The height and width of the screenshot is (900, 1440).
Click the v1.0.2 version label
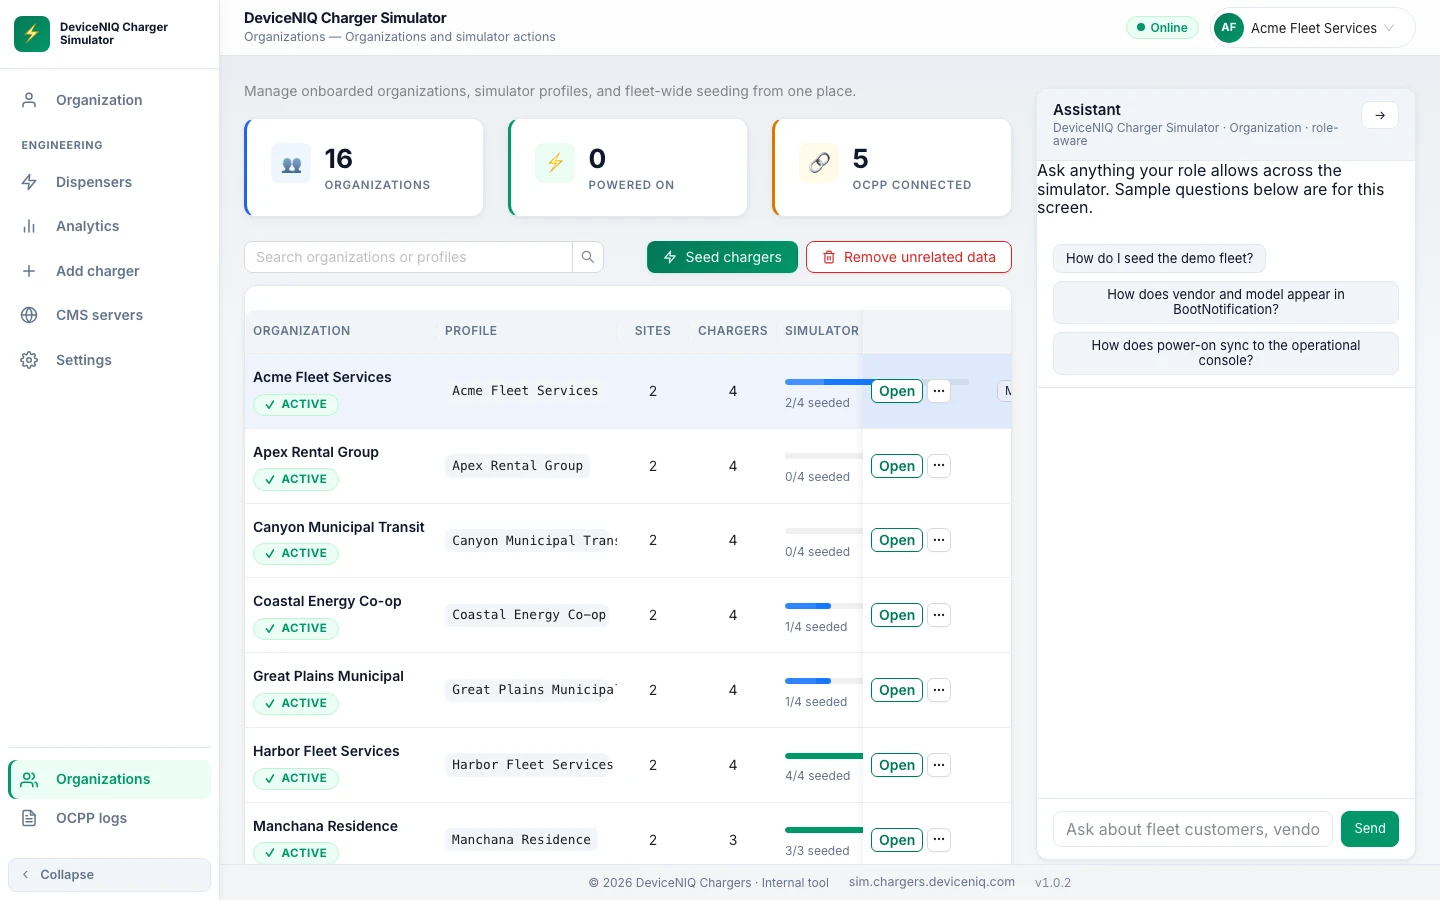[1053, 883]
